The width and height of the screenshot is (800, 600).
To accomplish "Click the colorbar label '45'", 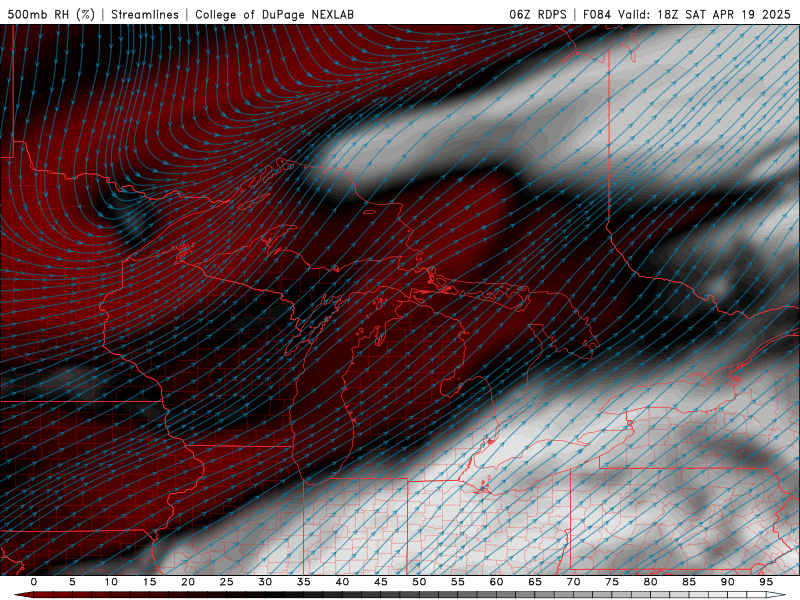I will [x=381, y=582].
